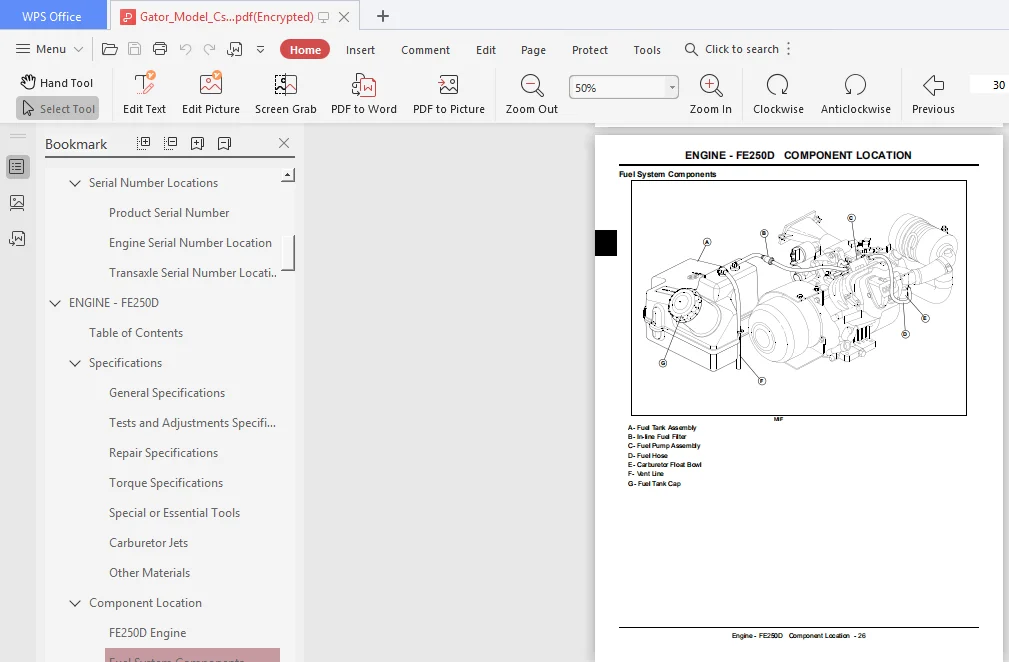Click the Print icon
Screen dimensions: 1009x662
pos(160,49)
